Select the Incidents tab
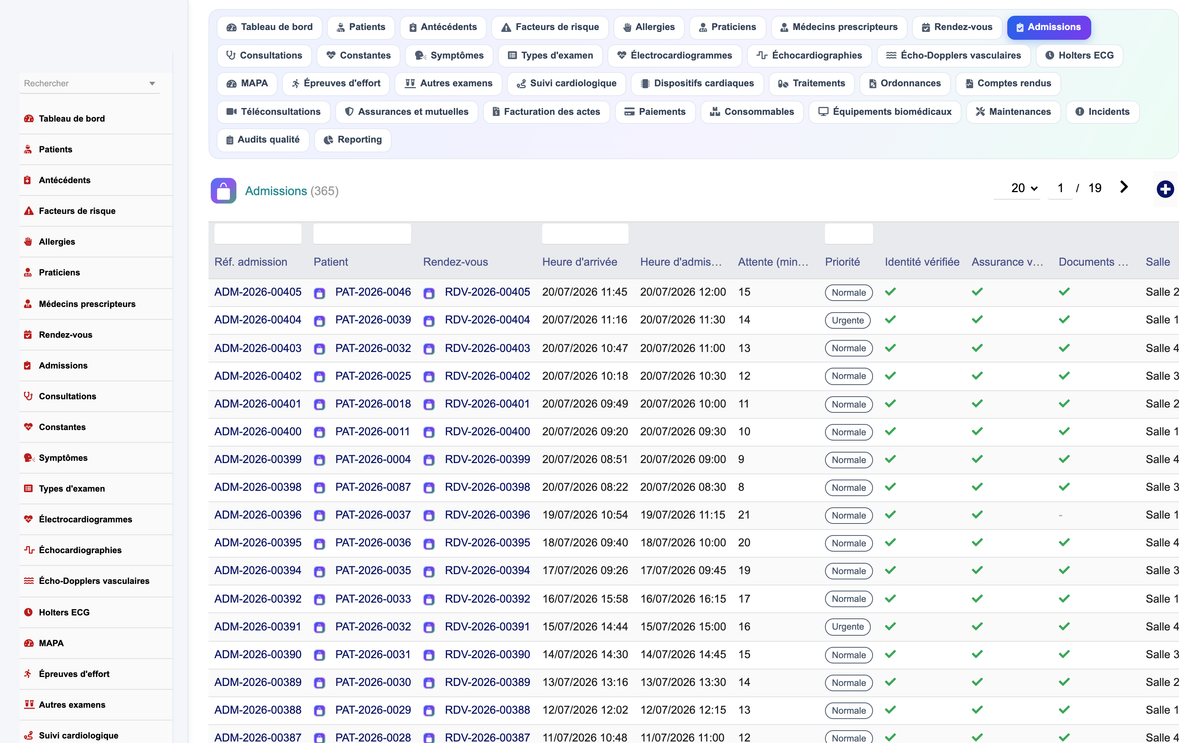1200x743 pixels. click(x=1102, y=112)
